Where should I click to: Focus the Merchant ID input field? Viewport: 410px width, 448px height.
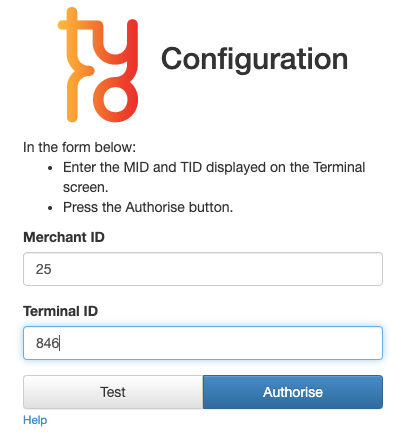(x=203, y=269)
